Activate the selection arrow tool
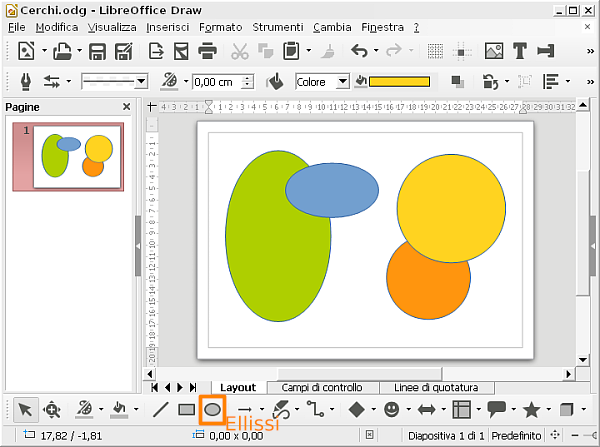 coord(26,409)
